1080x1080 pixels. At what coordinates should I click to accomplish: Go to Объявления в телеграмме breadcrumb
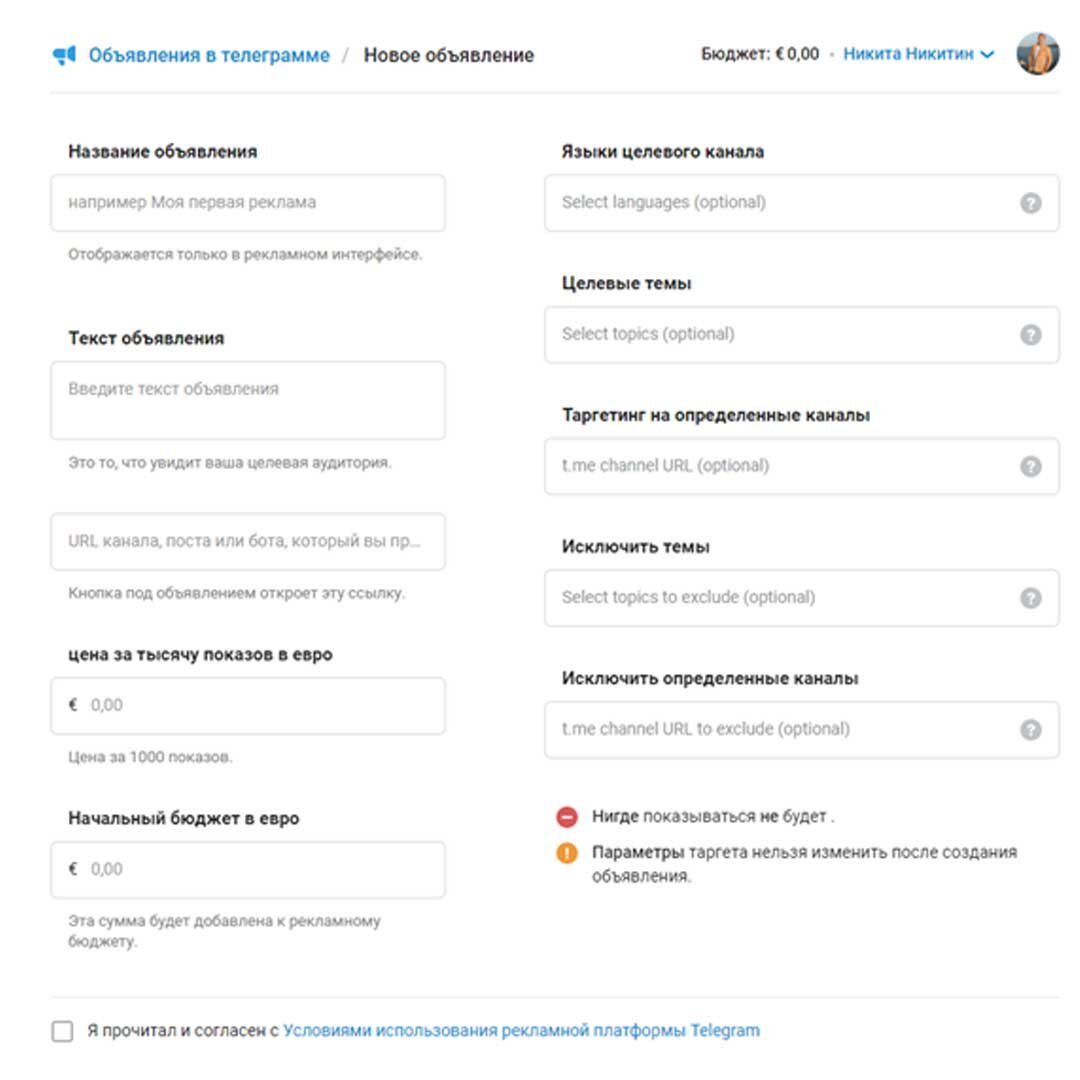208,56
